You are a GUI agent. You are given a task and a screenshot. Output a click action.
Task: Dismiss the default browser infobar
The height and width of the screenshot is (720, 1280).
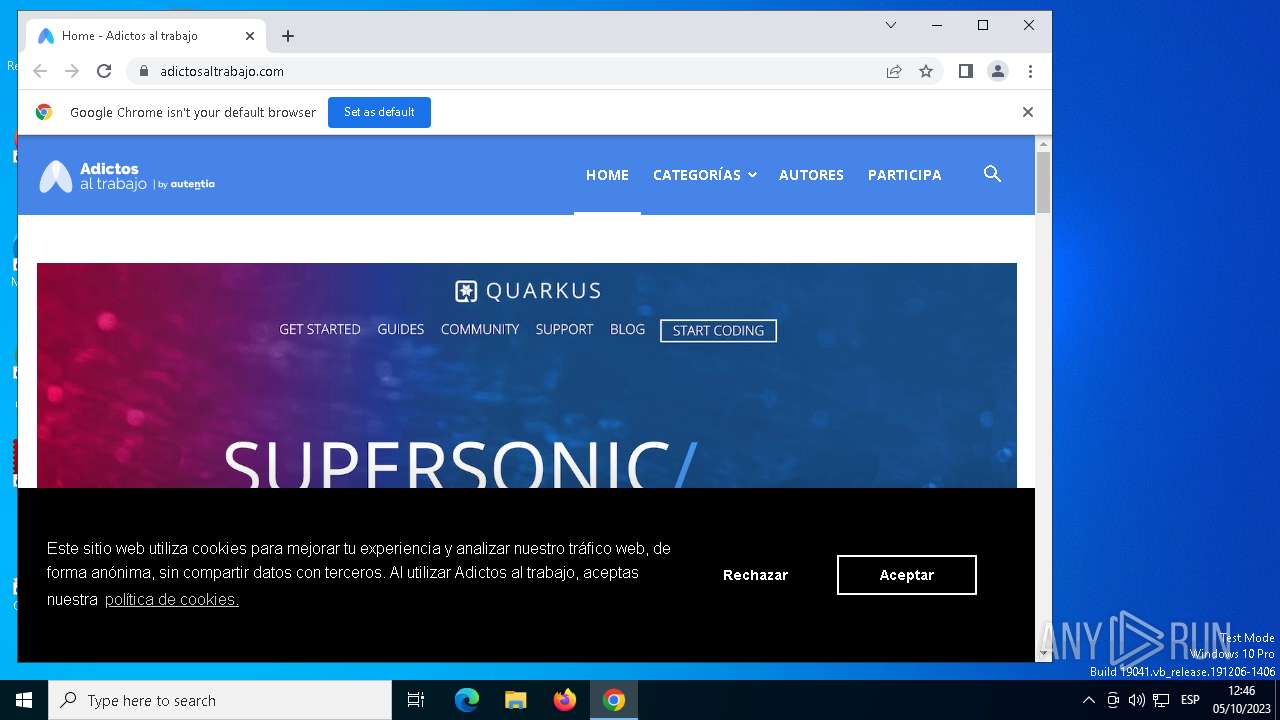1027,112
